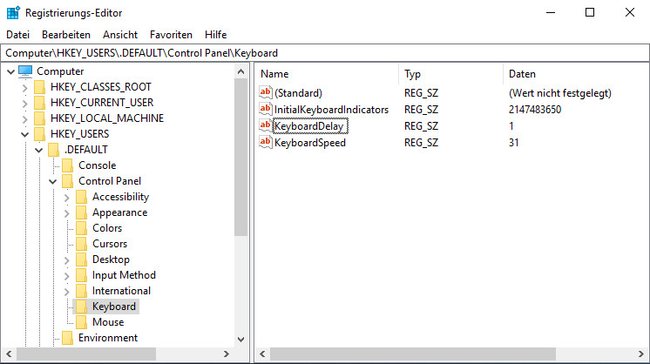Click the string icon of (Standard) value
Image resolution: width=650 pixels, height=364 pixels.
point(265,92)
